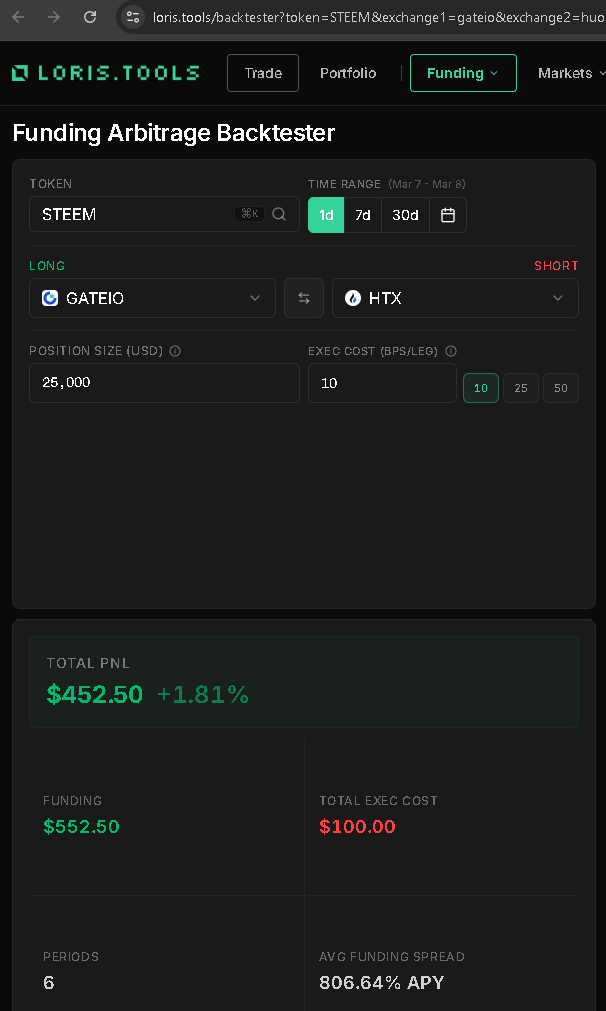Expand the Funding menu

coord(463,73)
